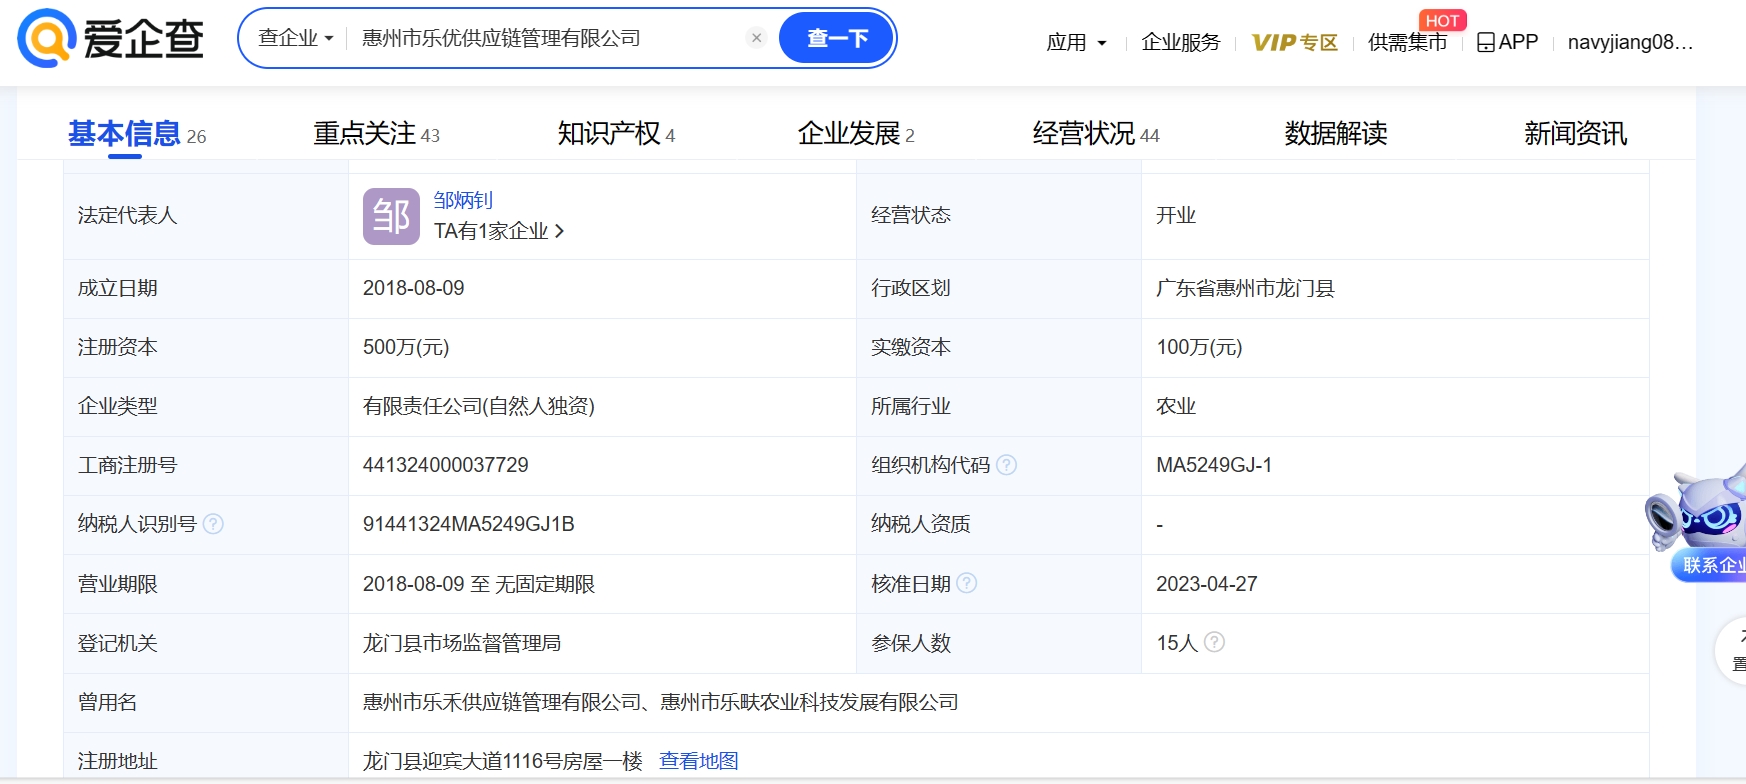Click business term 2018-08-09 至 无固定期限

point(479,584)
